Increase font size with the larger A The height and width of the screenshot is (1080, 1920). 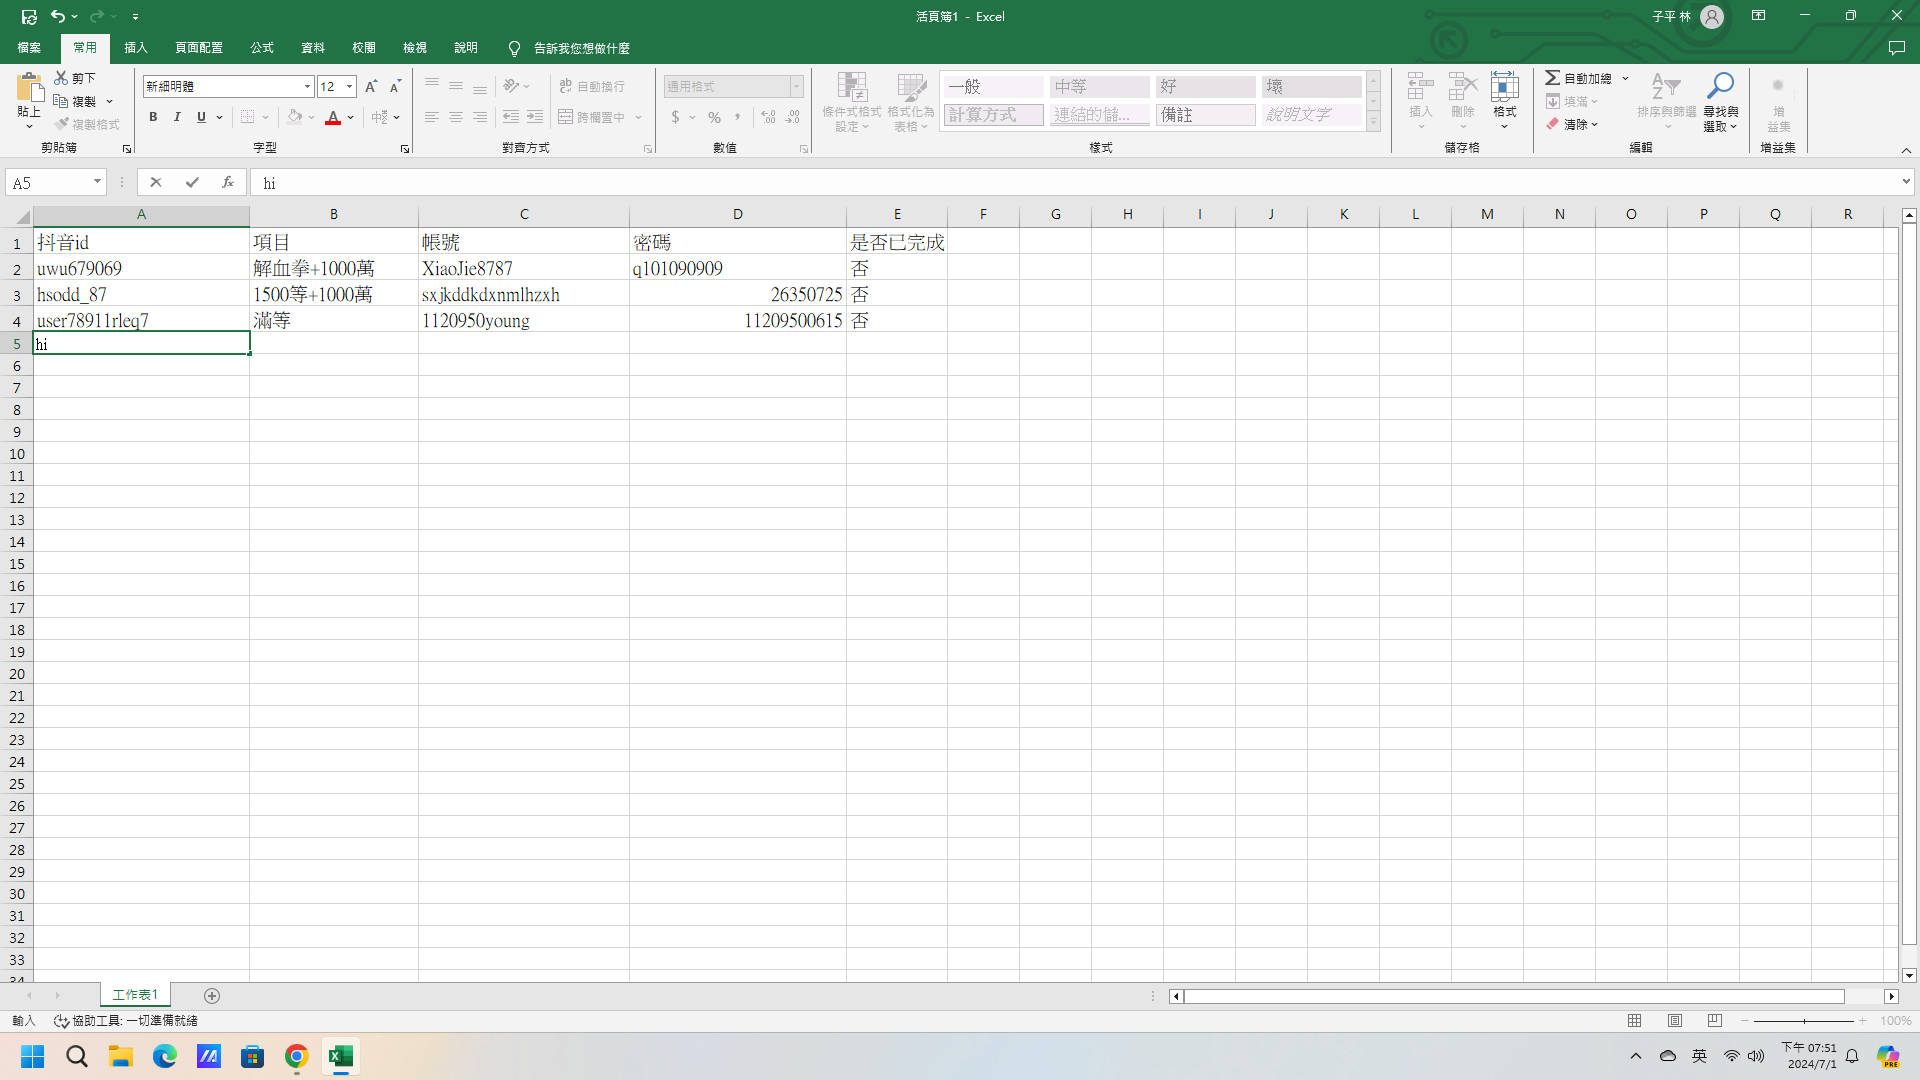coord(371,87)
